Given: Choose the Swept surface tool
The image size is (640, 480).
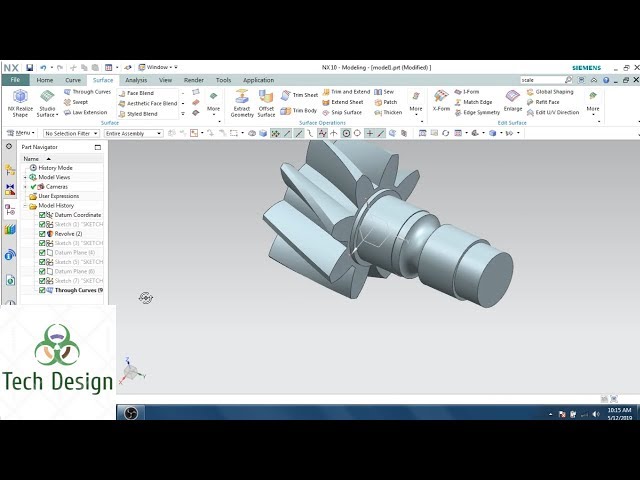Looking at the screenshot, I should pos(76,102).
